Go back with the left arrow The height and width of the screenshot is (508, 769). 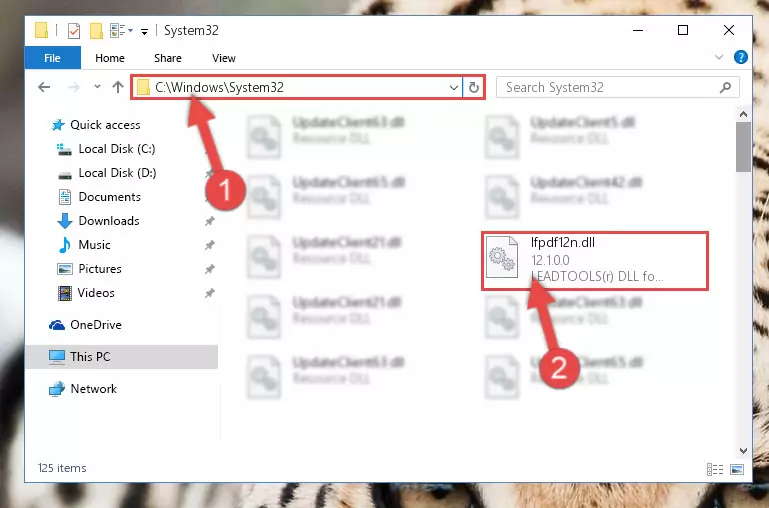click(44, 87)
